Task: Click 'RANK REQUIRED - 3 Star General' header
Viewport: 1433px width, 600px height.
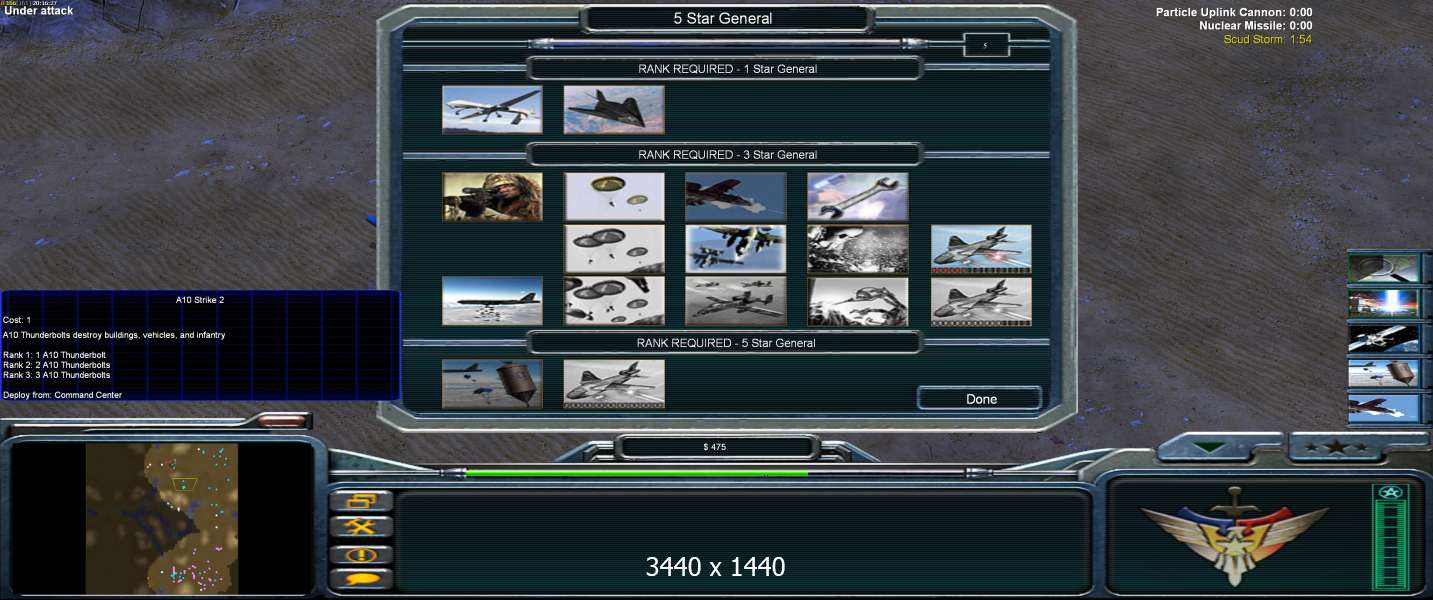Action: 727,155
